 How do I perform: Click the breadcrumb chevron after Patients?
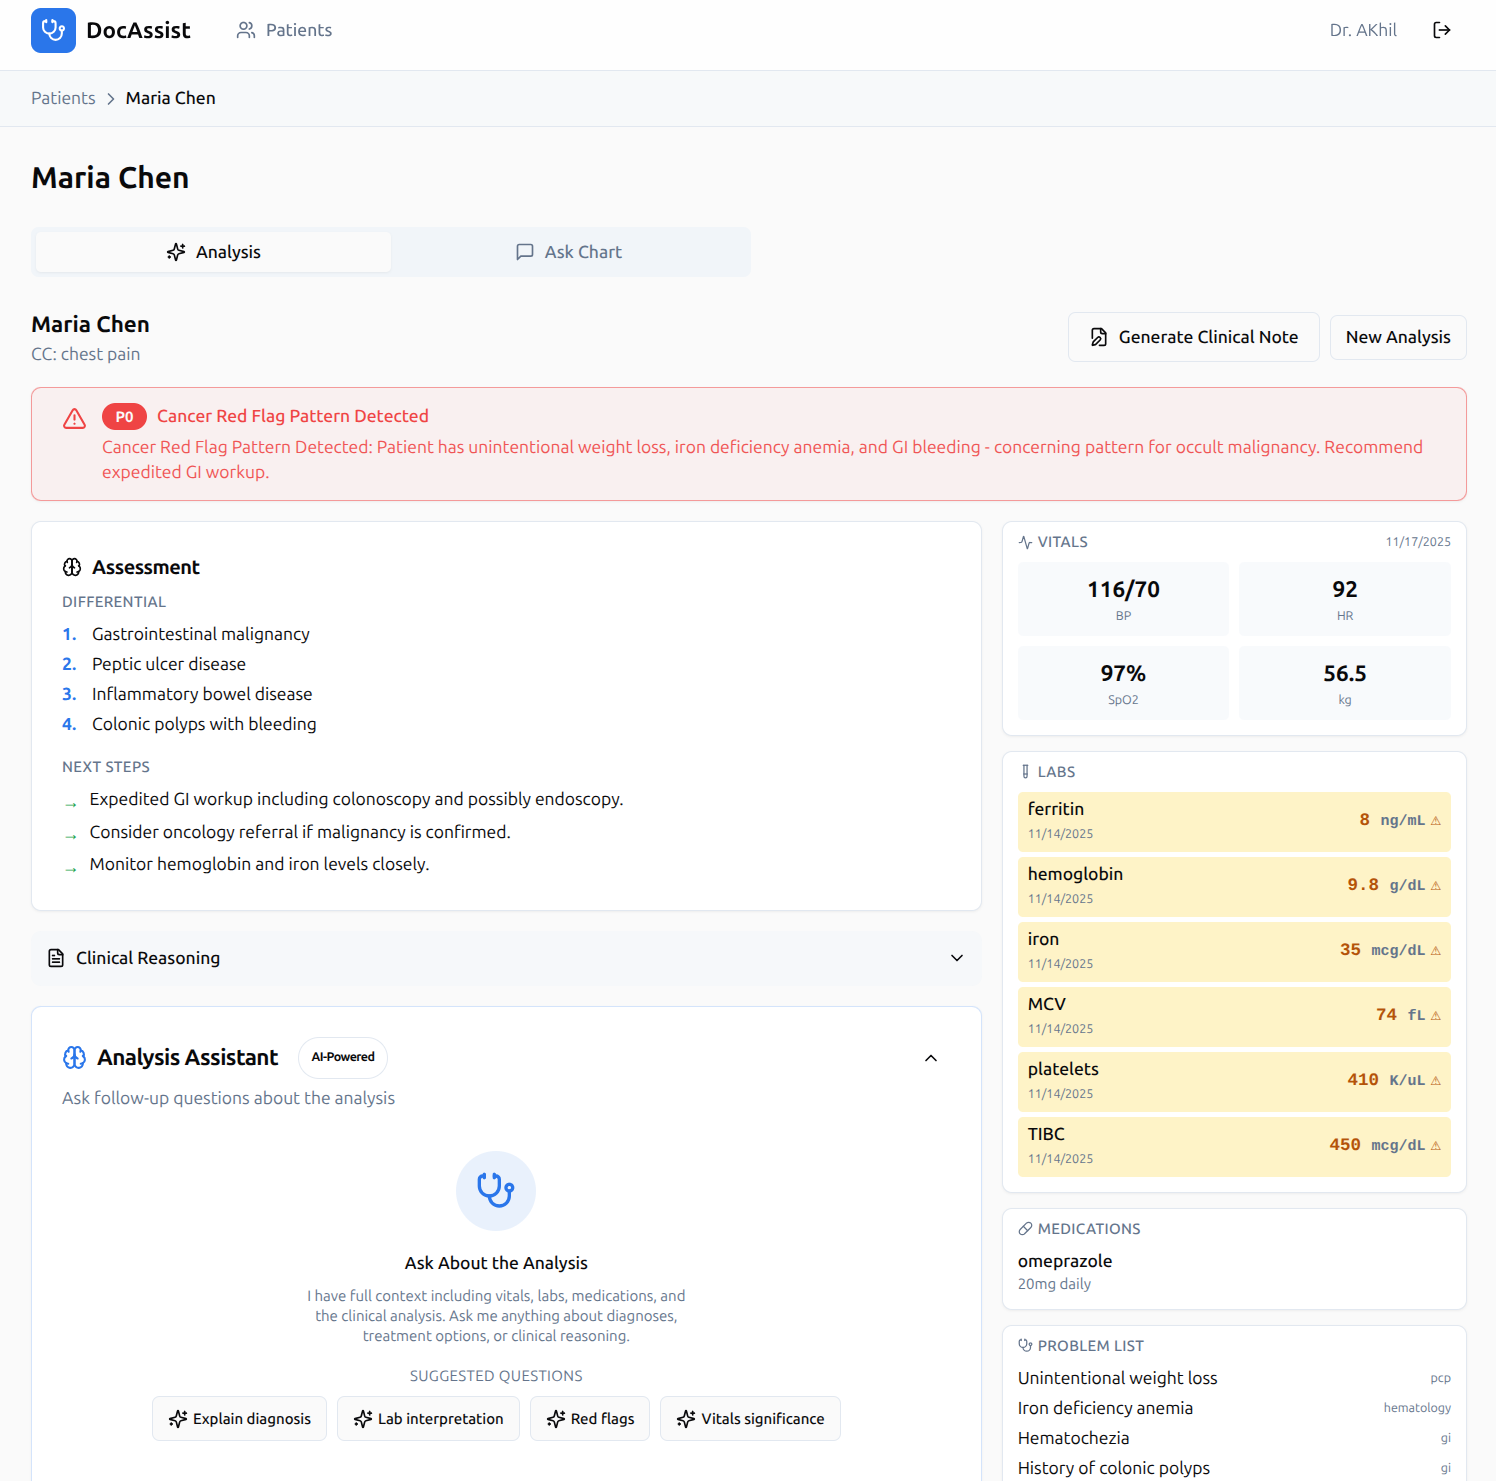coord(111,98)
